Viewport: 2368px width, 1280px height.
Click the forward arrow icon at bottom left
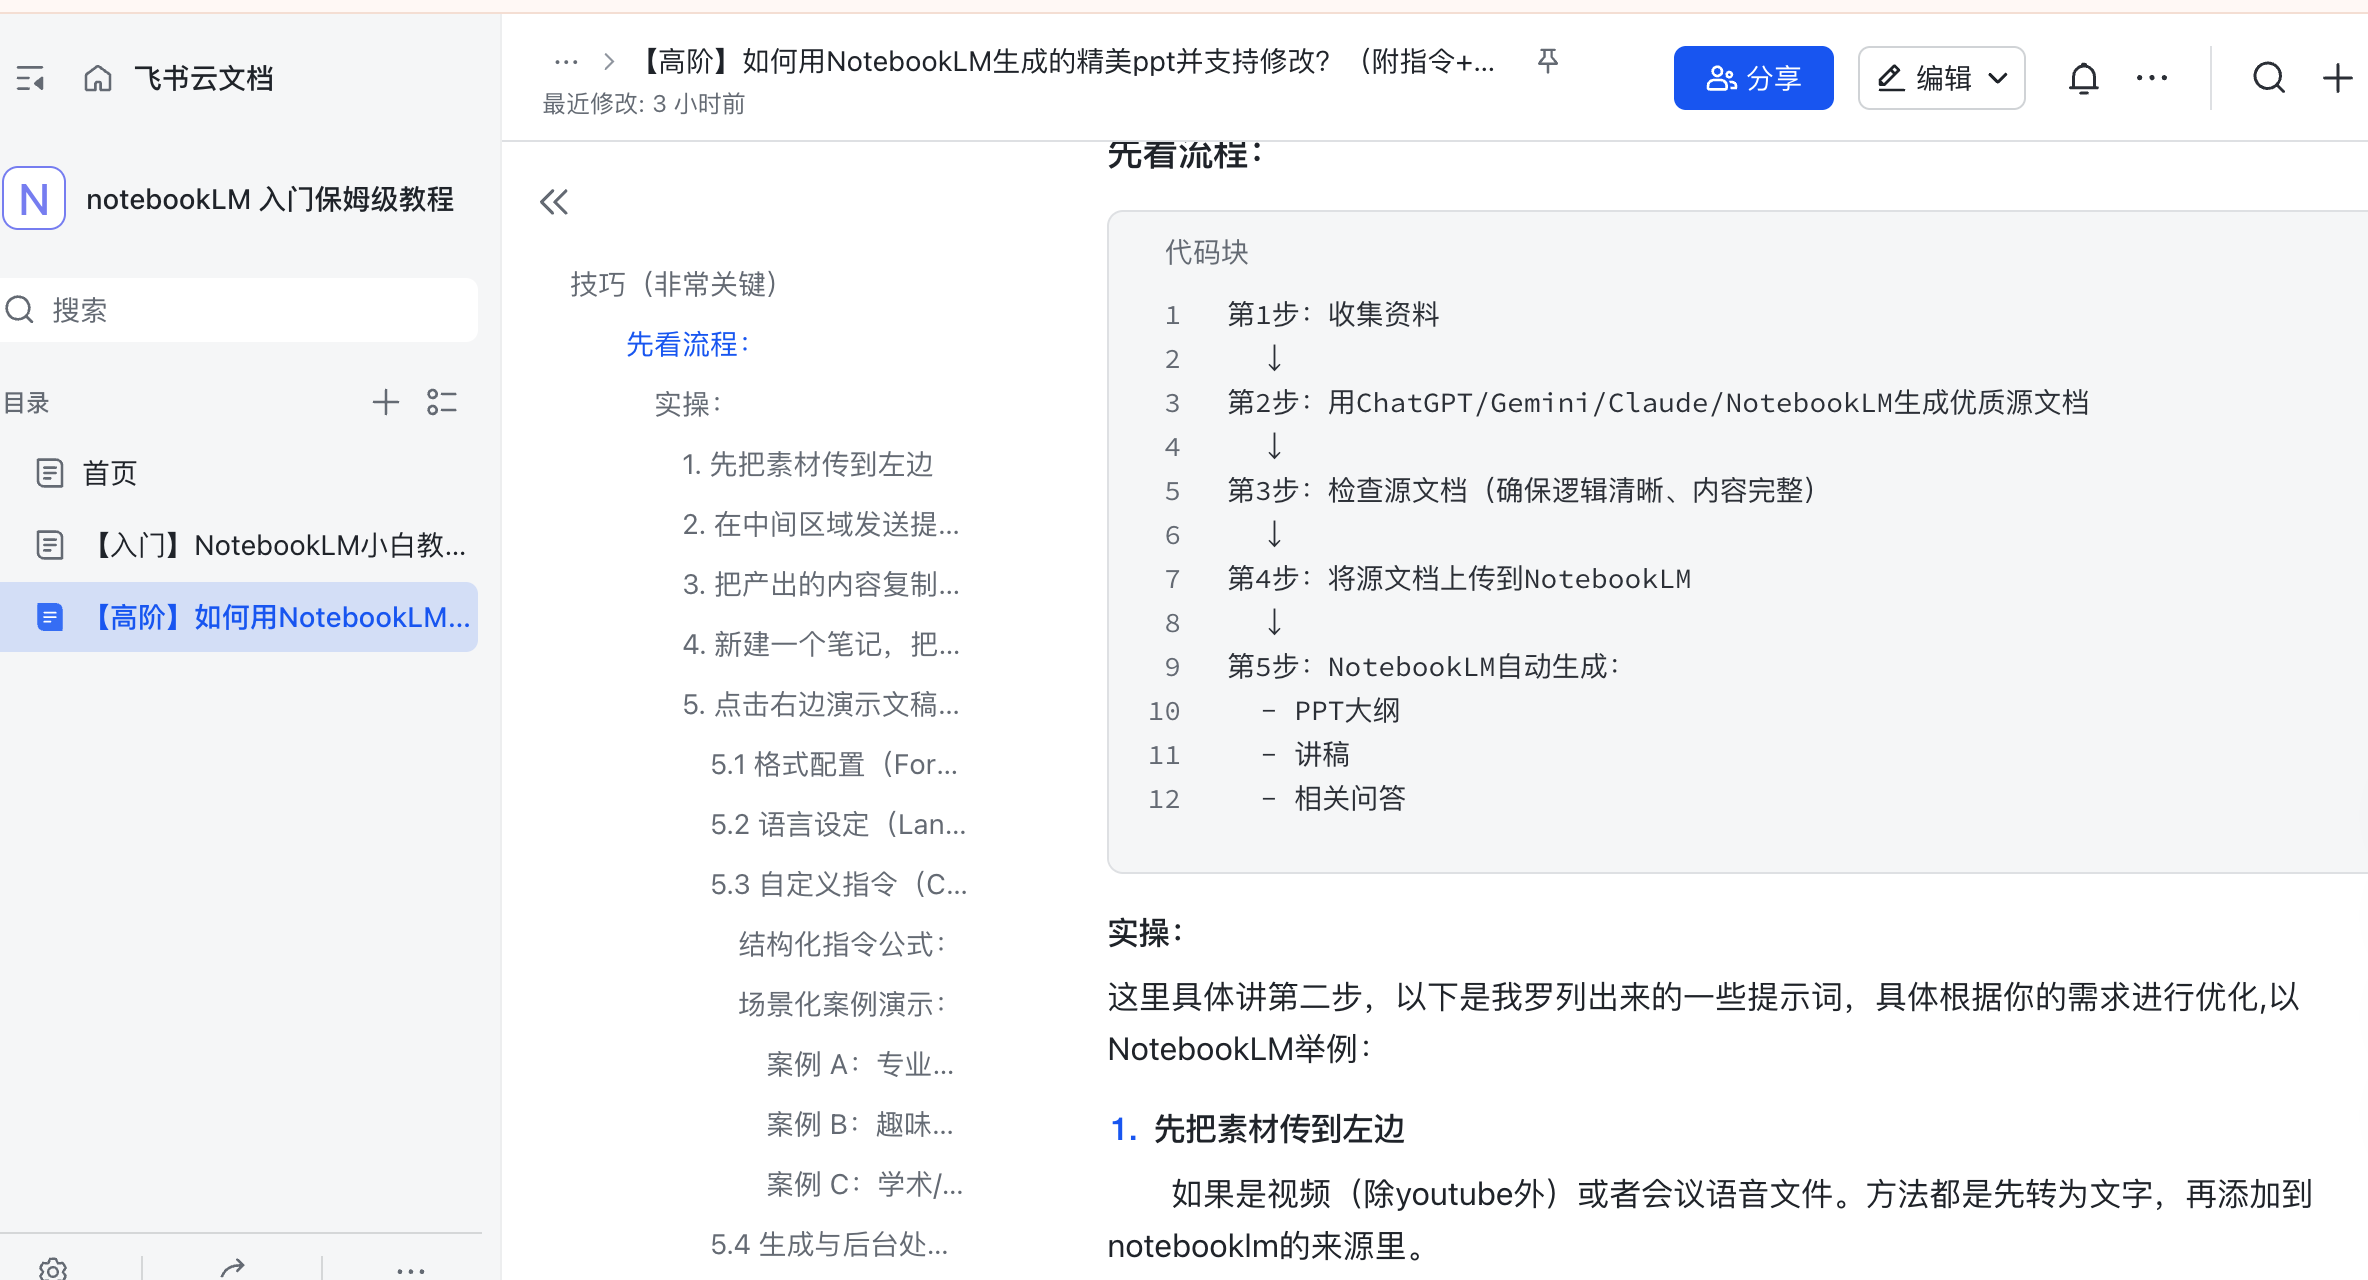[x=232, y=1268]
